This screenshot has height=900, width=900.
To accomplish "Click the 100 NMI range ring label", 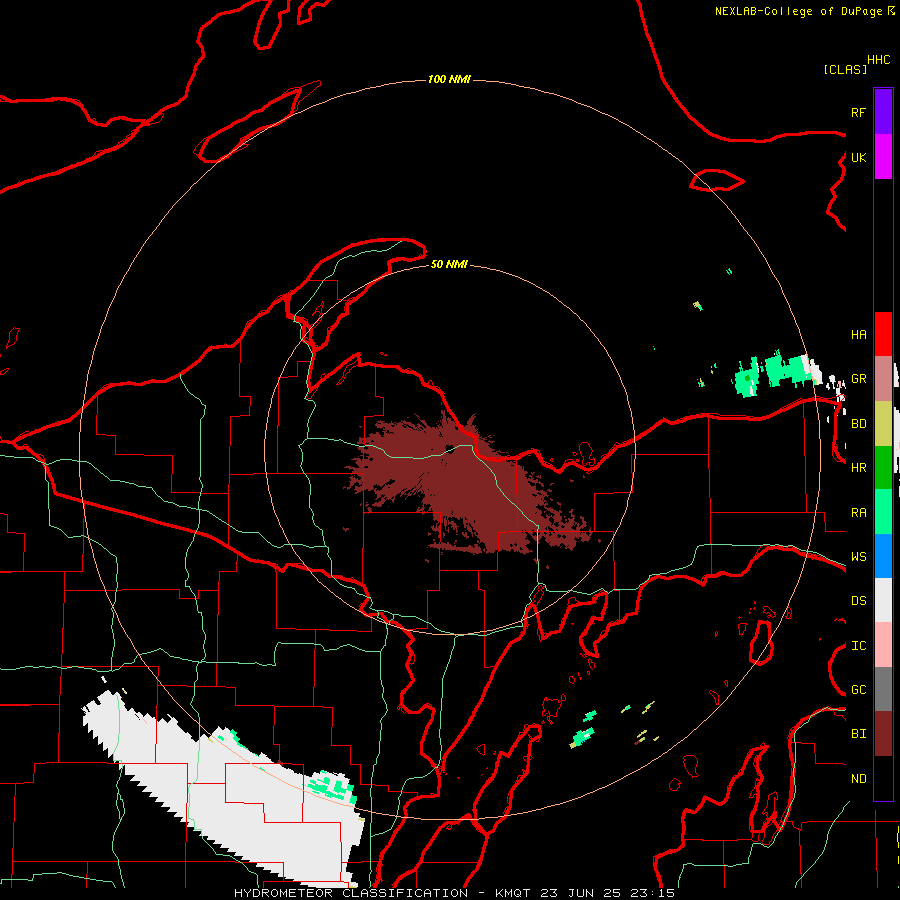I will pos(449,79).
